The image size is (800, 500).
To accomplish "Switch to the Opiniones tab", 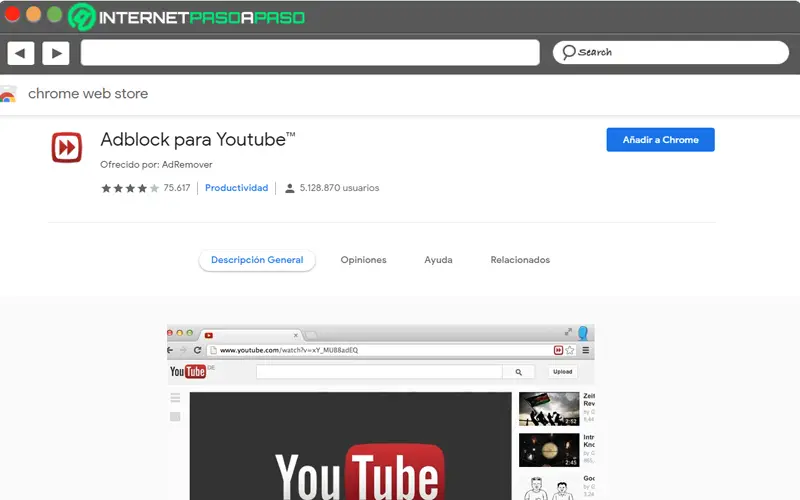I will 363,260.
